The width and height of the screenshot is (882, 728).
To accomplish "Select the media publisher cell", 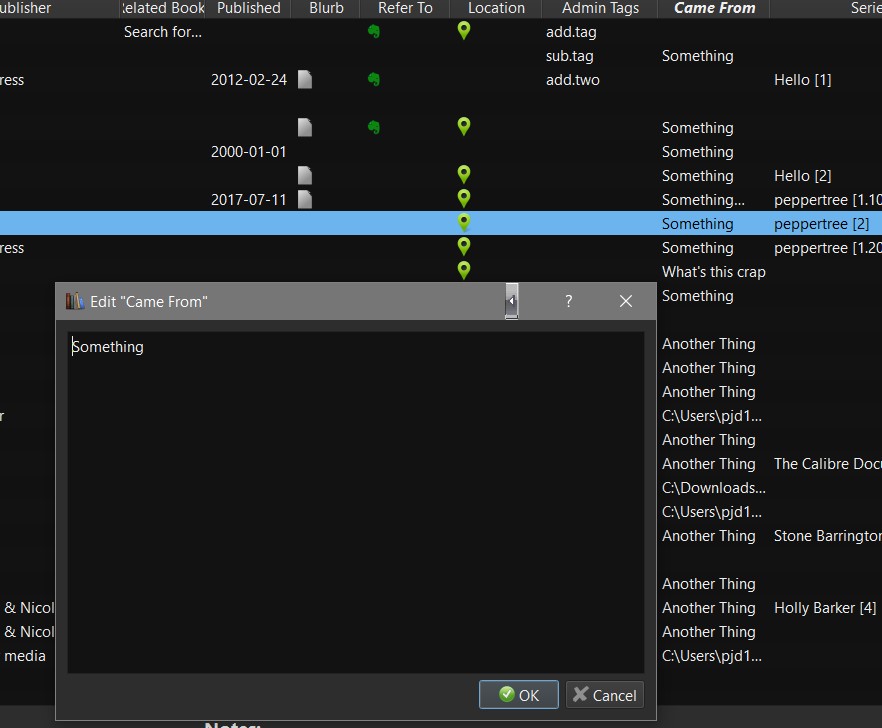I will [x=25, y=656].
